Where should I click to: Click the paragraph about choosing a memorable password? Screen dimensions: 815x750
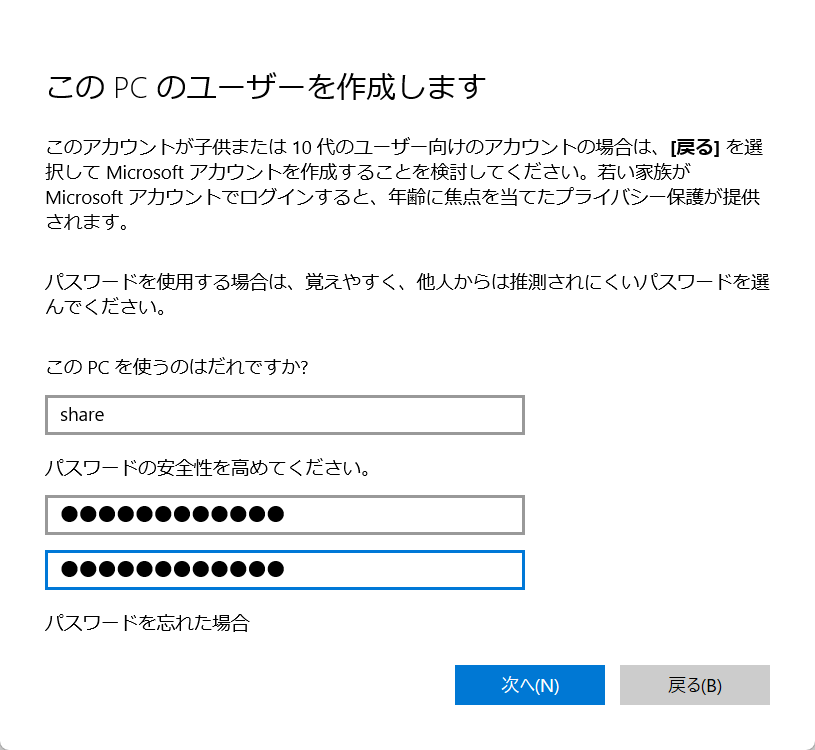pos(408,294)
